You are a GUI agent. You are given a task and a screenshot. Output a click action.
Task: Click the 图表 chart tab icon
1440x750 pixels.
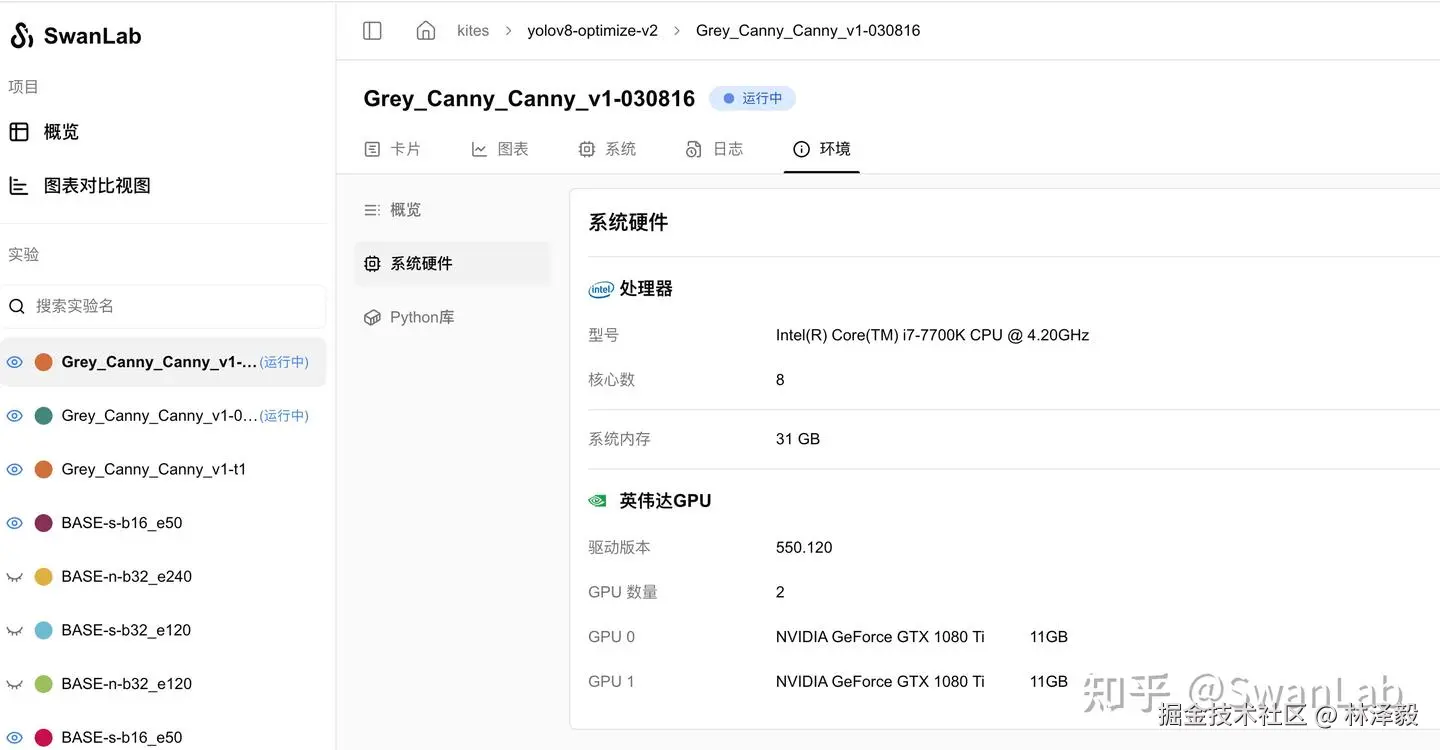tap(479, 149)
